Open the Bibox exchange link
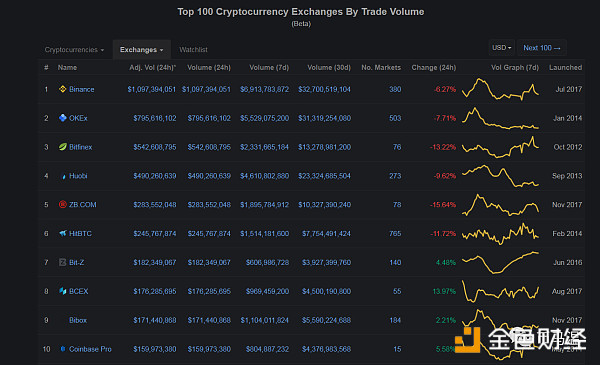The width and height of the screenshot is (600, 365). tap(78, 320)
